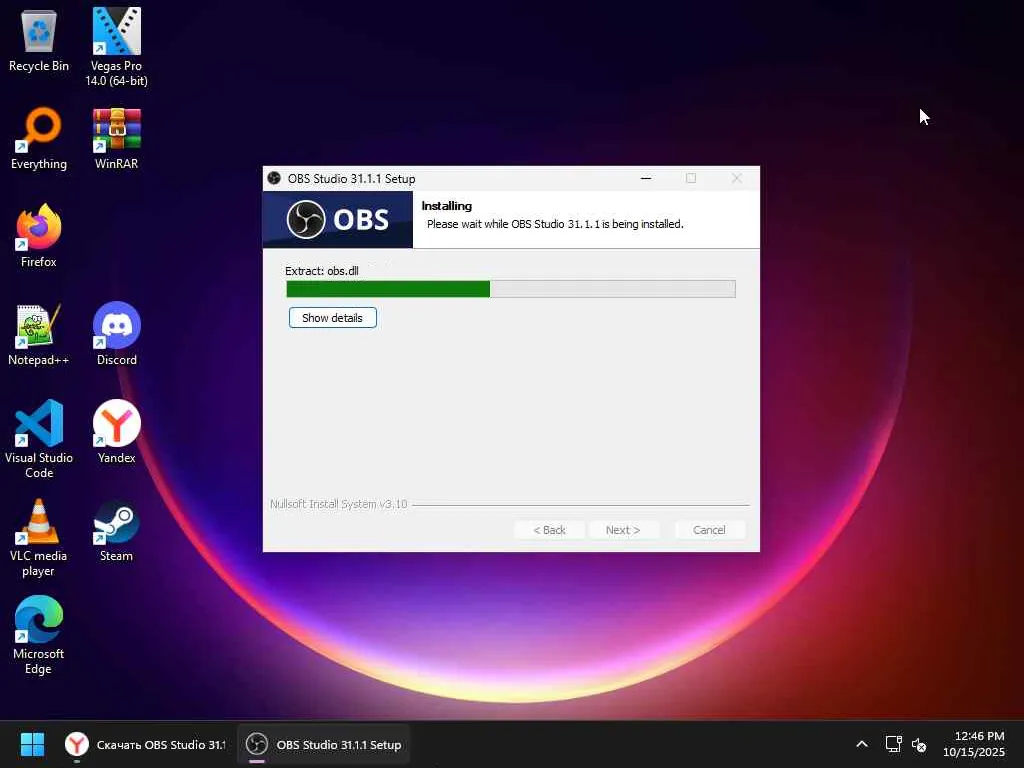Viewport: 1024px width, 768px height.
Task: Select the VLC media player icon
Action: click(39, 538)
